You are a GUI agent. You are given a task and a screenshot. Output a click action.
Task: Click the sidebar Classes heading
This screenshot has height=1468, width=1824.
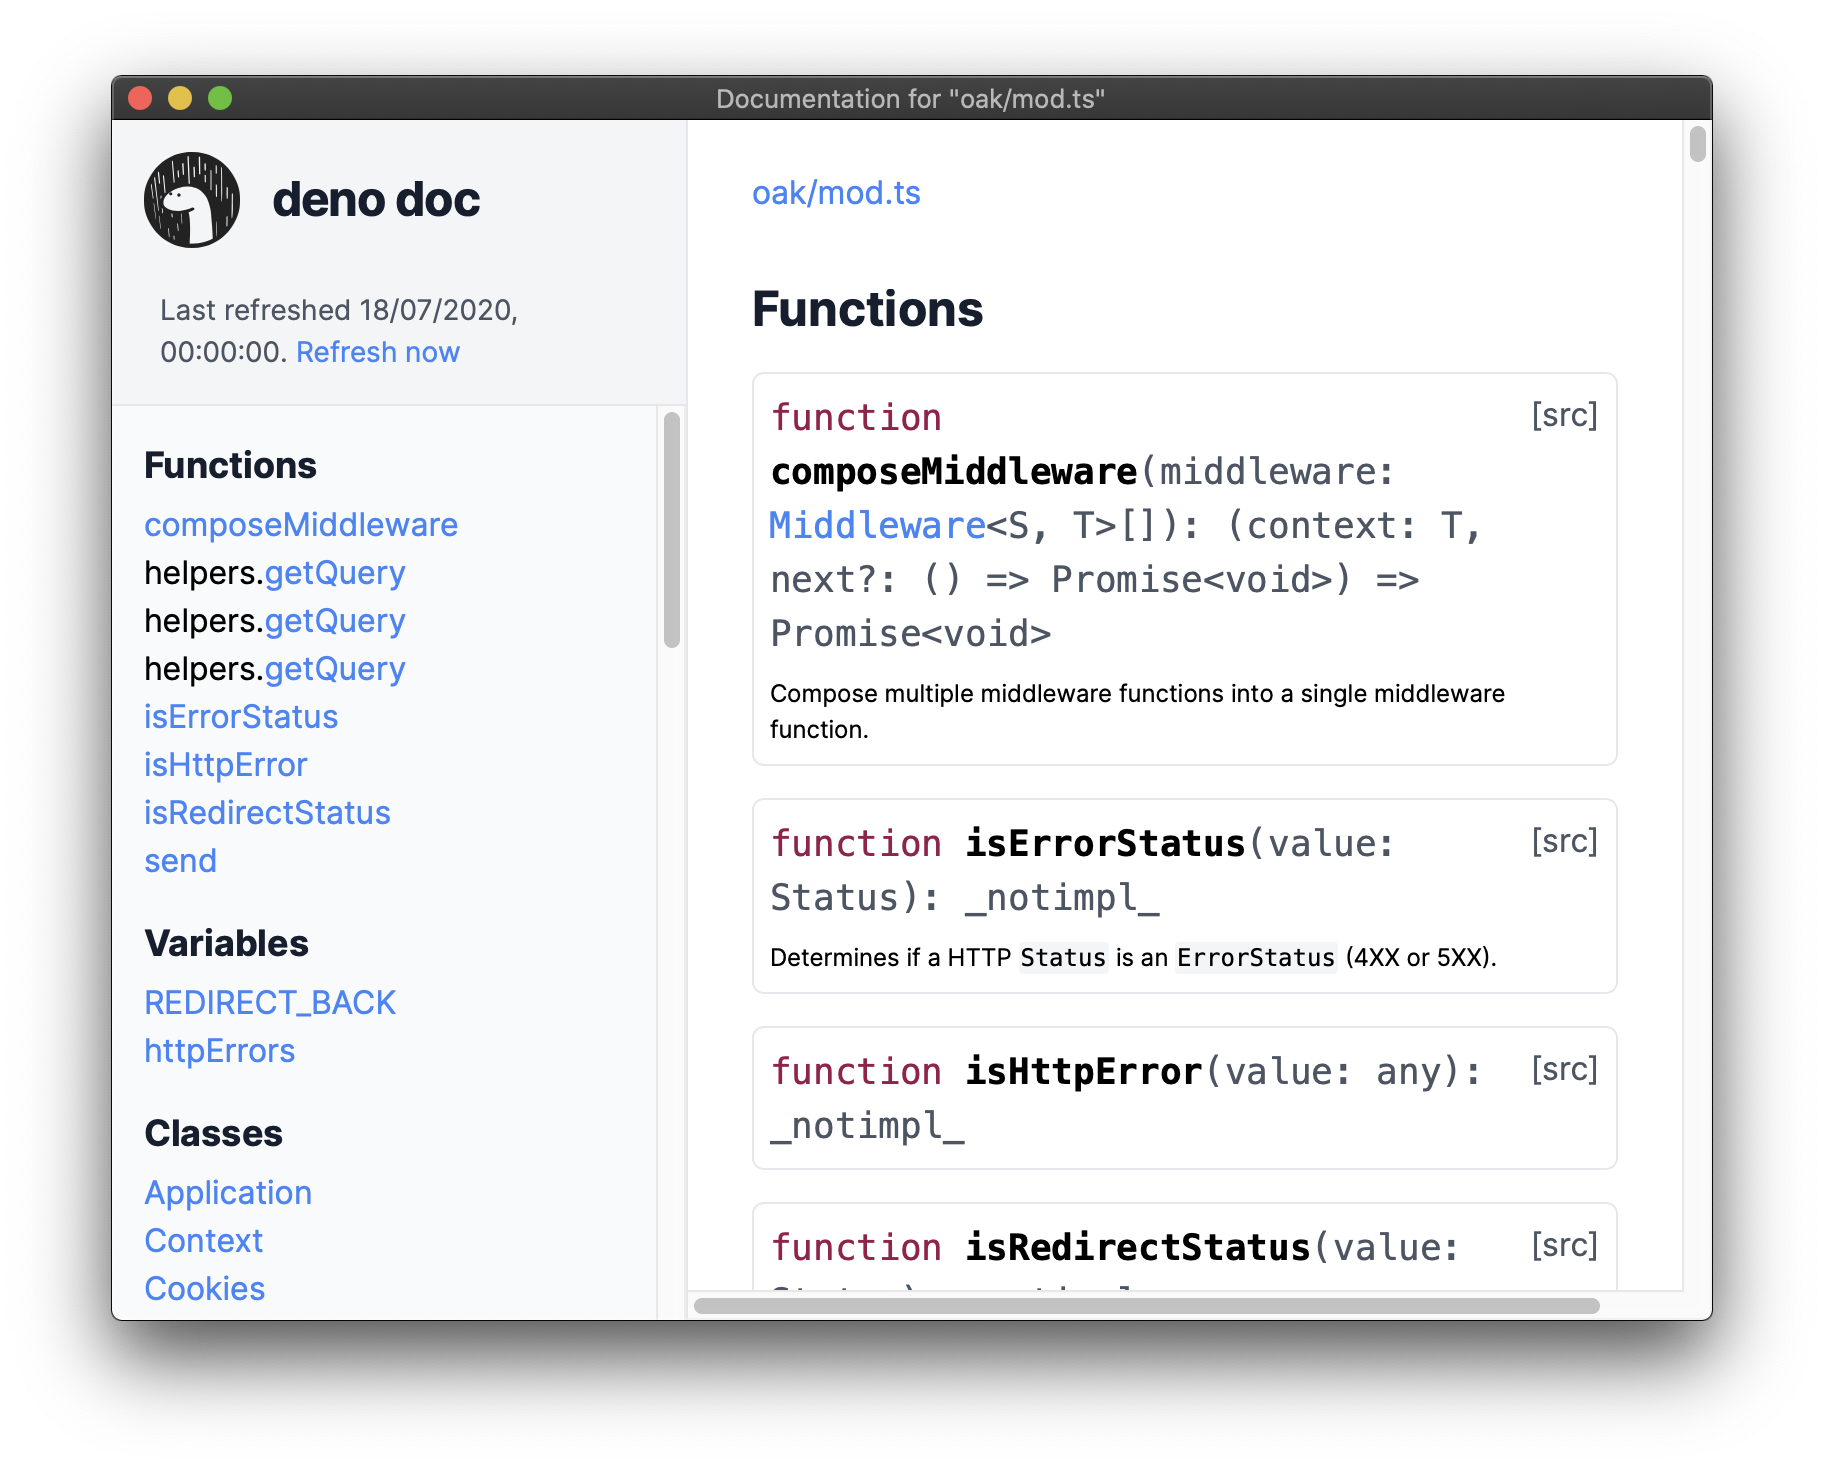click(x=213, y=1133)
